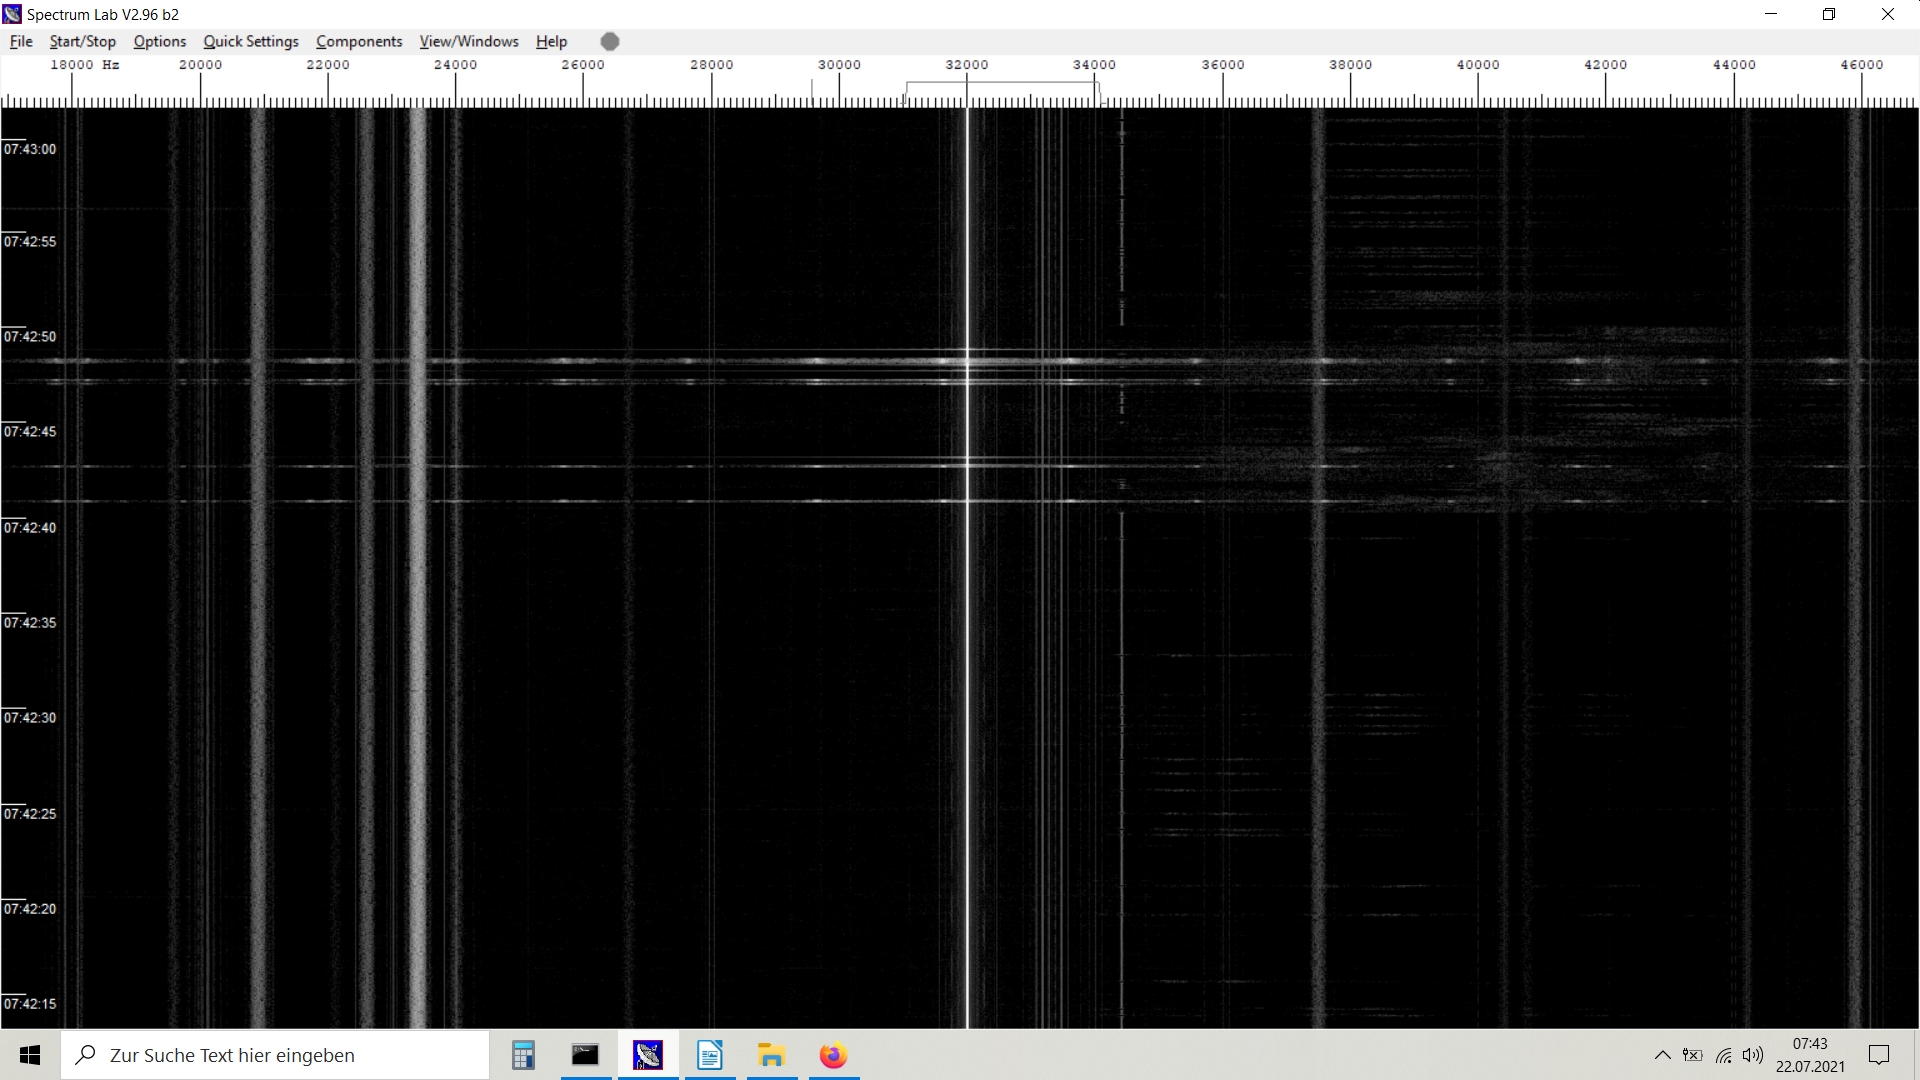Click the 07:43:00 time label
The image size is (1920, 1080).
[x=30, y=149]
